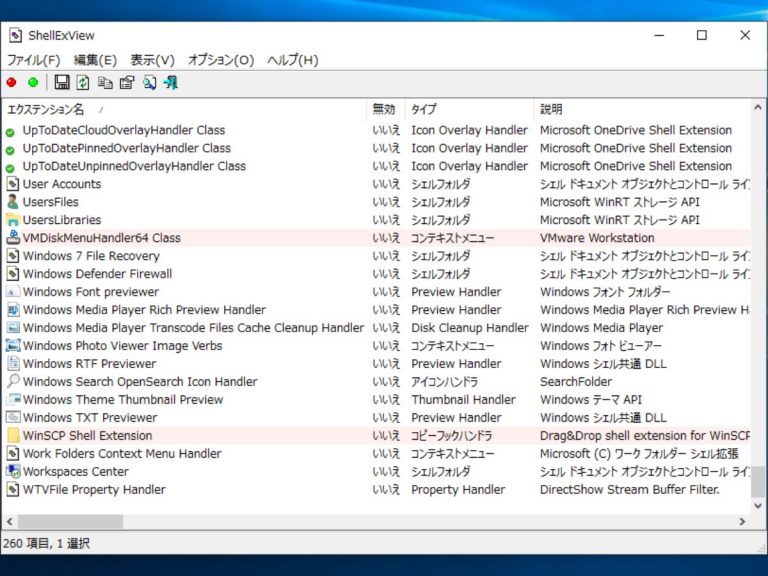
Task: Click the Thumbnail Handler type cell
Action: pyautogui.click(x=463, y=400)
